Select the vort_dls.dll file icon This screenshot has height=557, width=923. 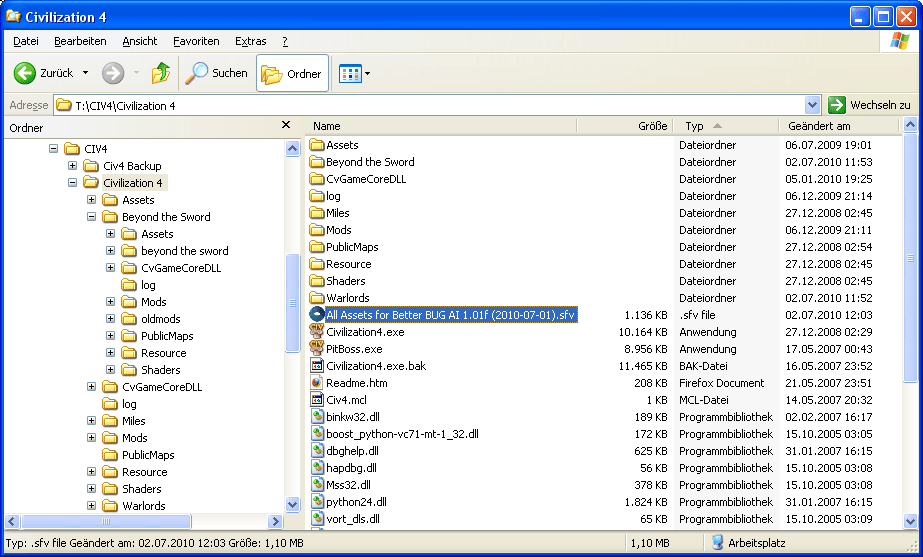[317, 519]
